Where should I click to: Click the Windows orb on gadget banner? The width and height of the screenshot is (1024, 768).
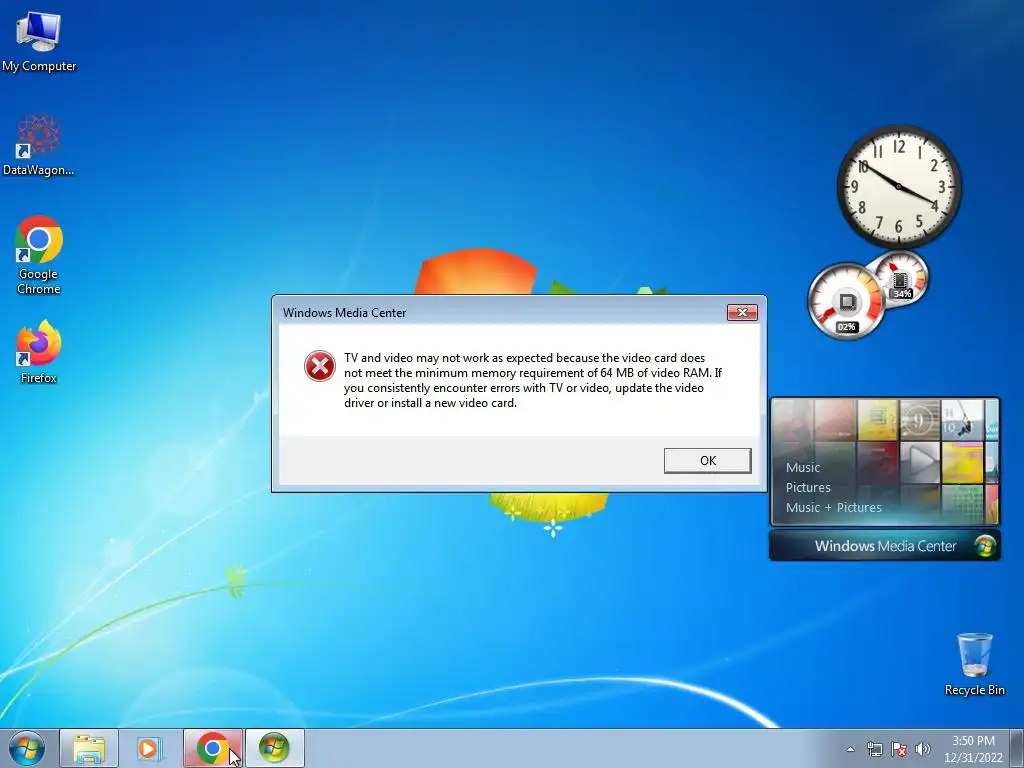985,546
